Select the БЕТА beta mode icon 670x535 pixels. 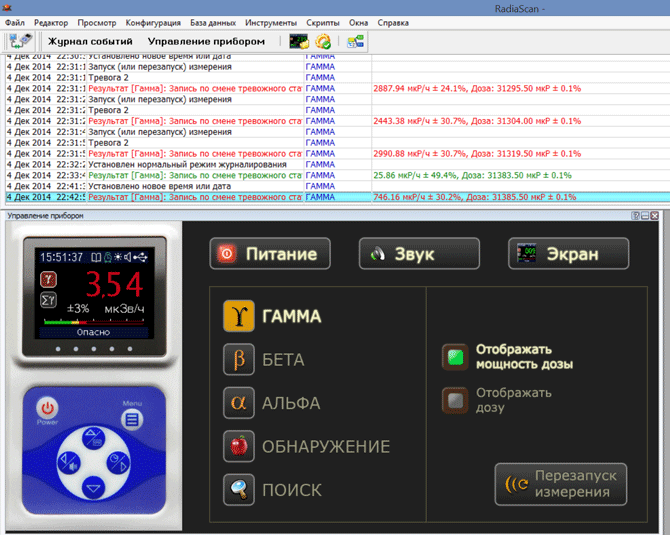coord(238,360)
